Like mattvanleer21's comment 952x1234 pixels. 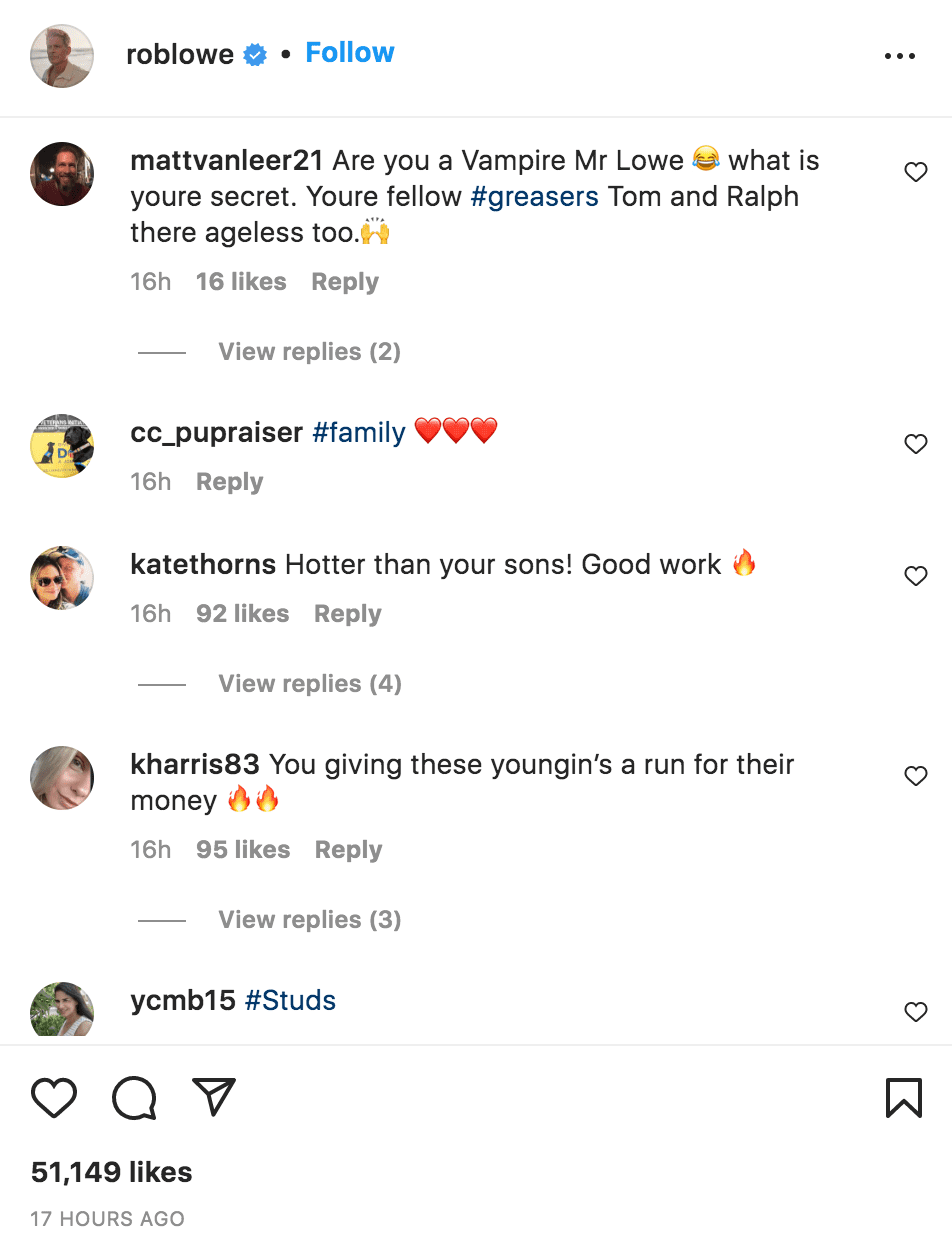[x=915, y=173]
